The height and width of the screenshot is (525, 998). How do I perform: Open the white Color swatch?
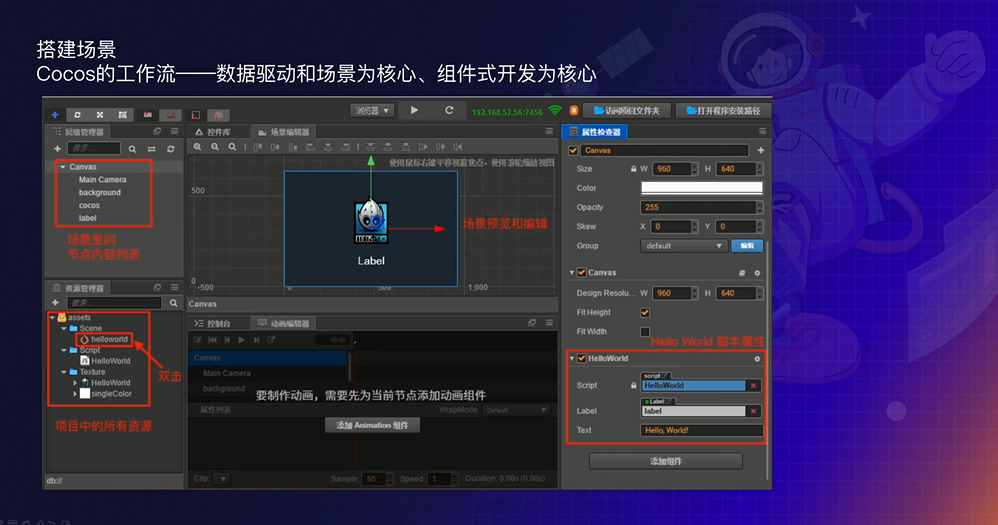coord(701,188)
